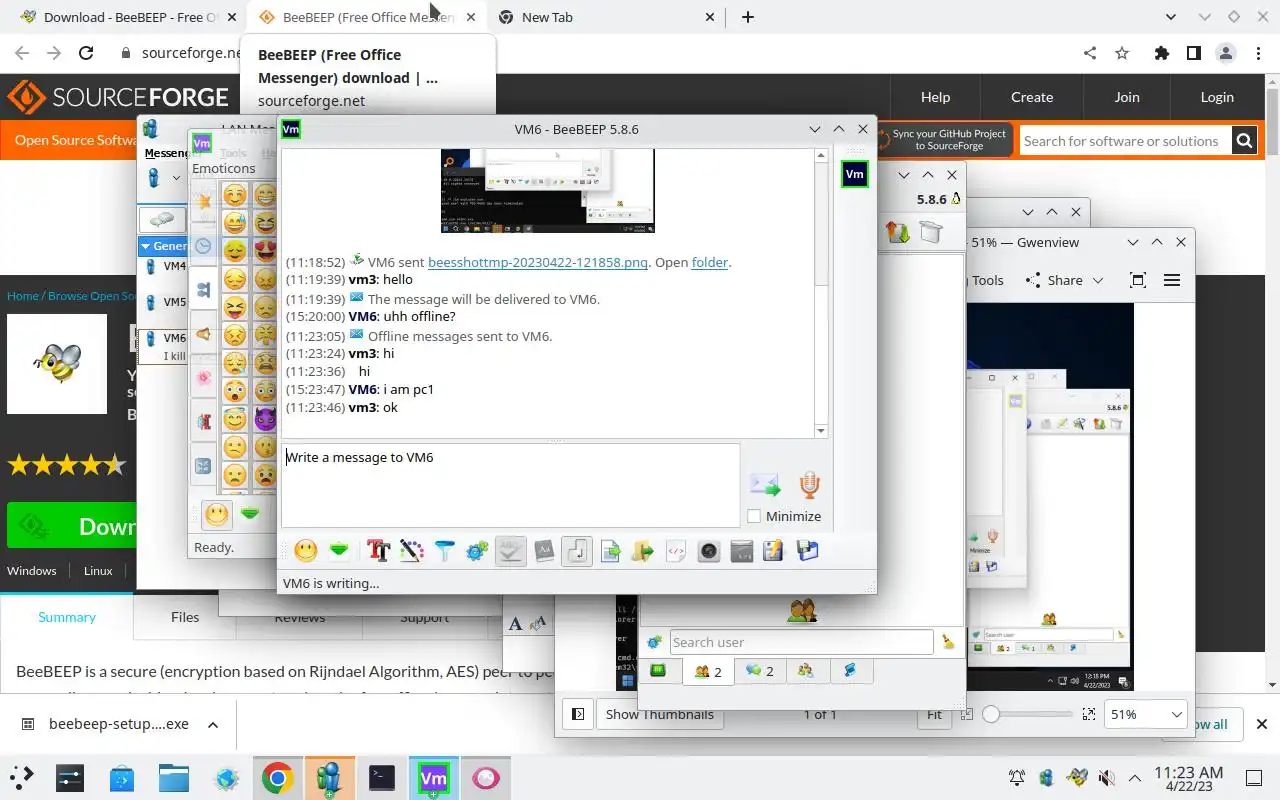1280x800 pixels.
Task: Send message with envelope arrow button
Action: point(765,485)
